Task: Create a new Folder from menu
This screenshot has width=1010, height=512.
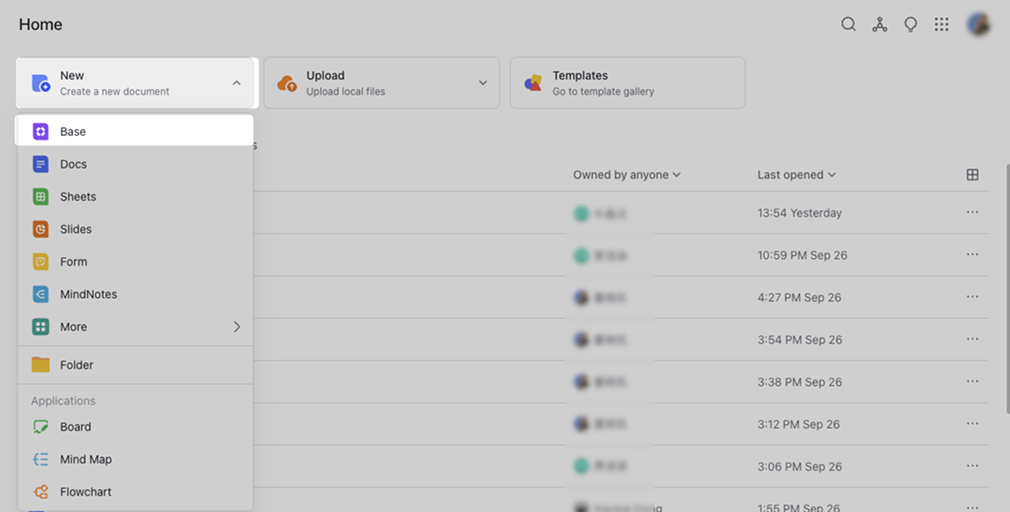Action: pos(76,365)
